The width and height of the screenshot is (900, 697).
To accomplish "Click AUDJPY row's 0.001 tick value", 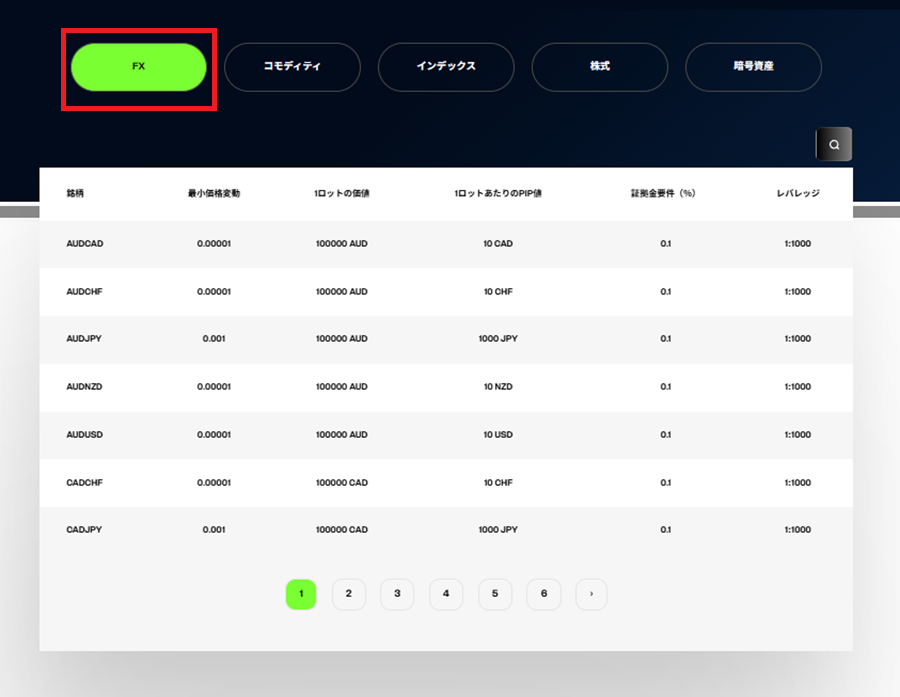I will (x=214, y=339).
